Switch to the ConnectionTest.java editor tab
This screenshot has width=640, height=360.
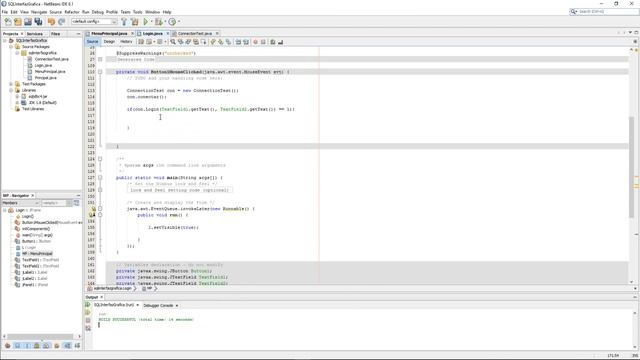click(x=195, y=33)
